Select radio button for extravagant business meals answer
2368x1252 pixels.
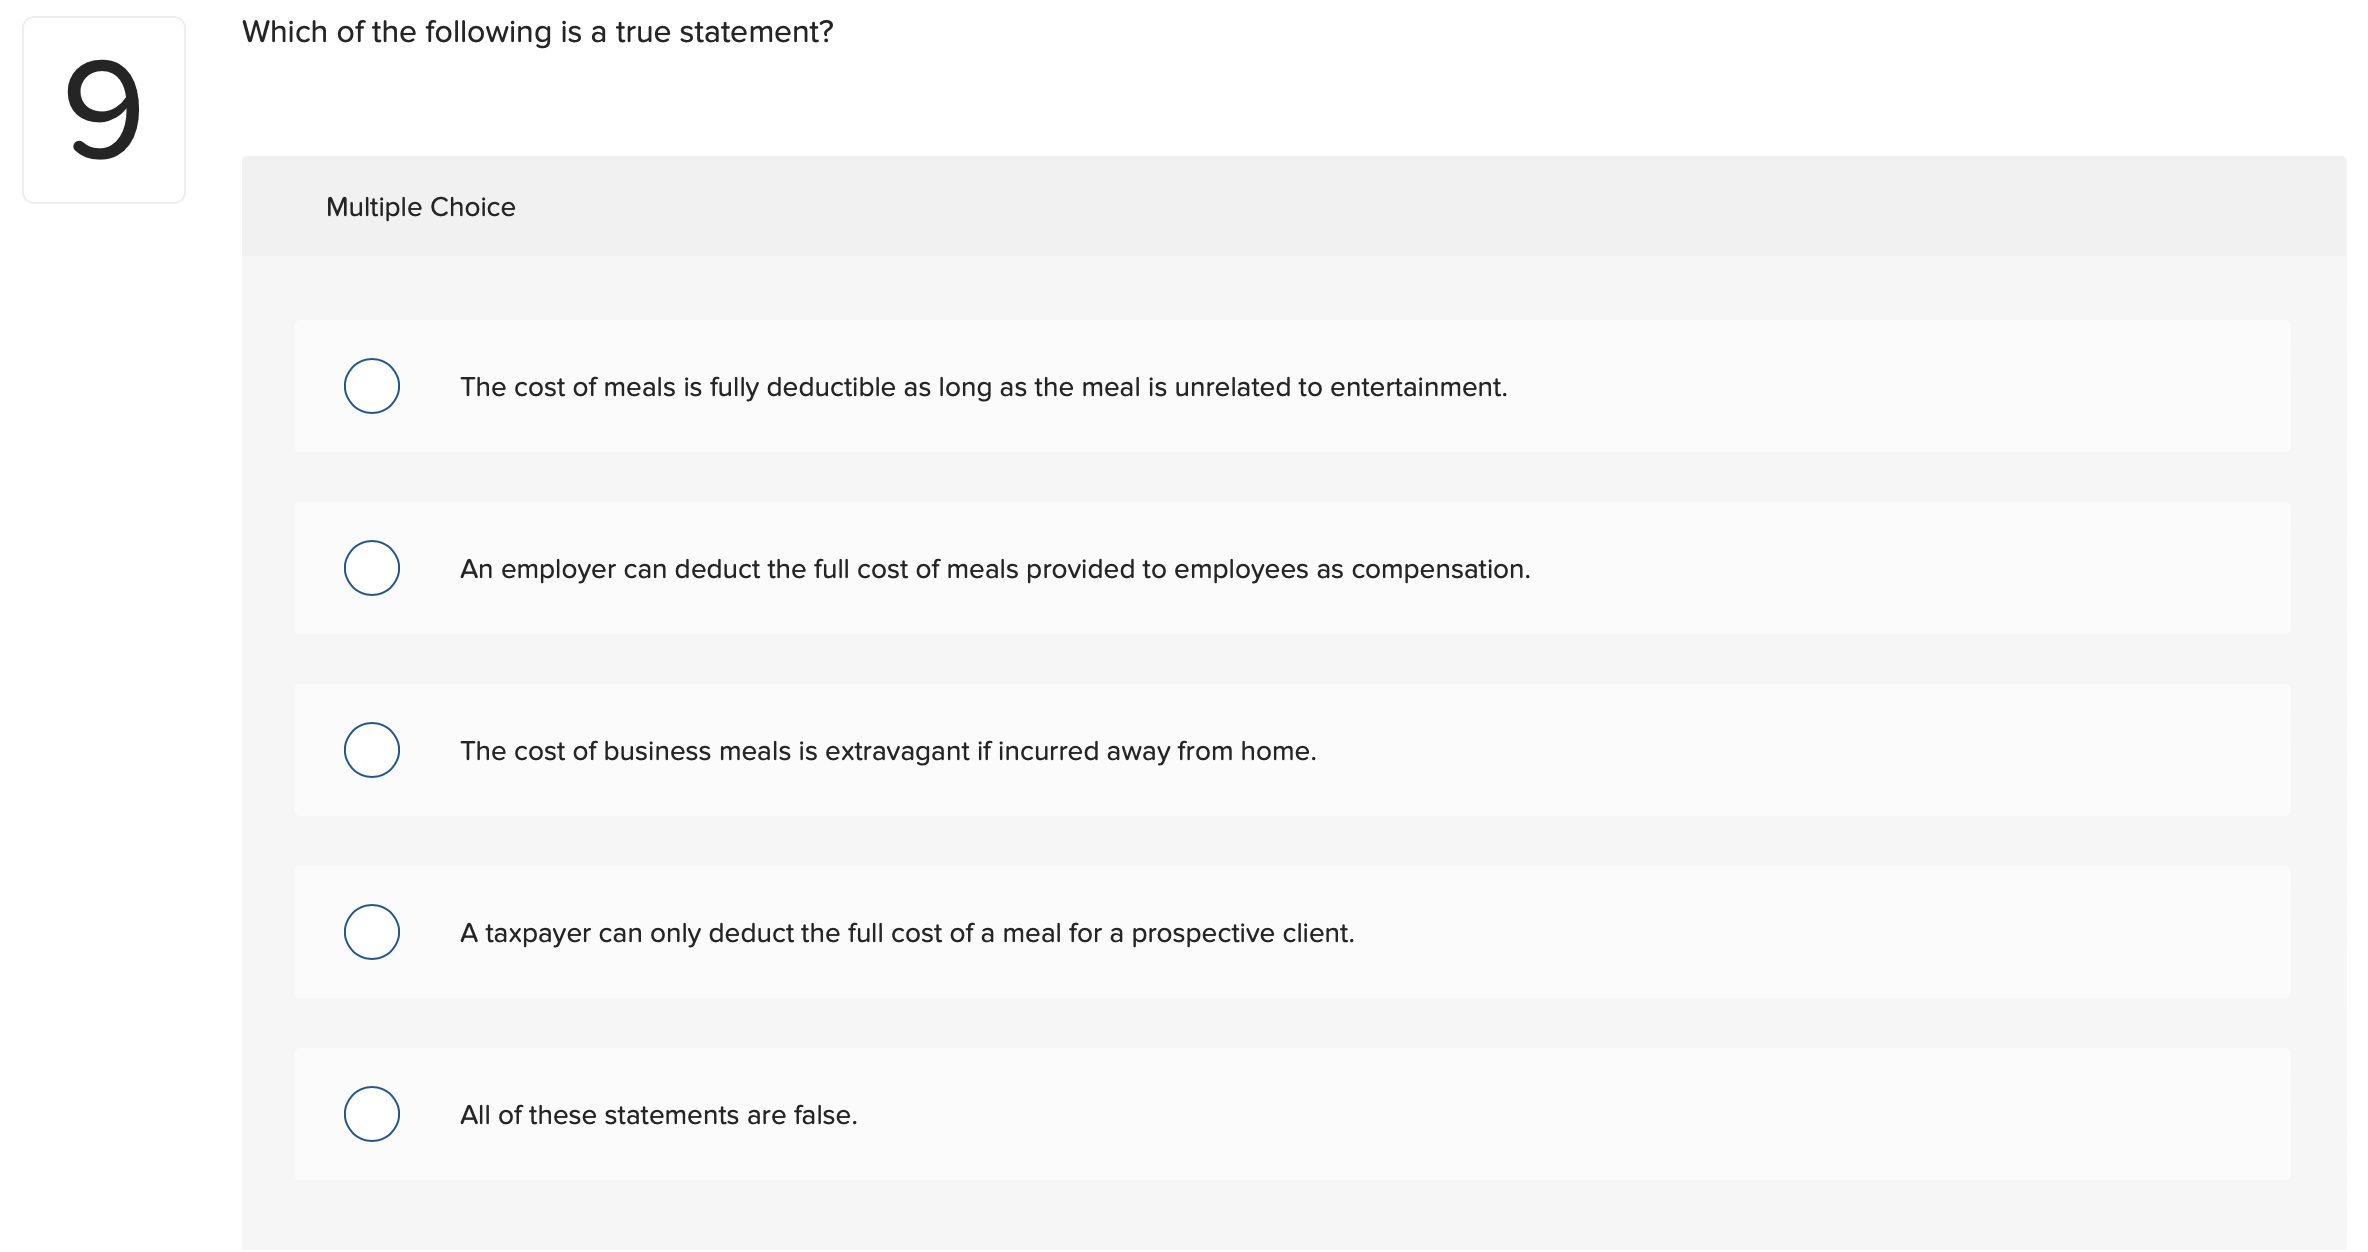pos(372,750)
